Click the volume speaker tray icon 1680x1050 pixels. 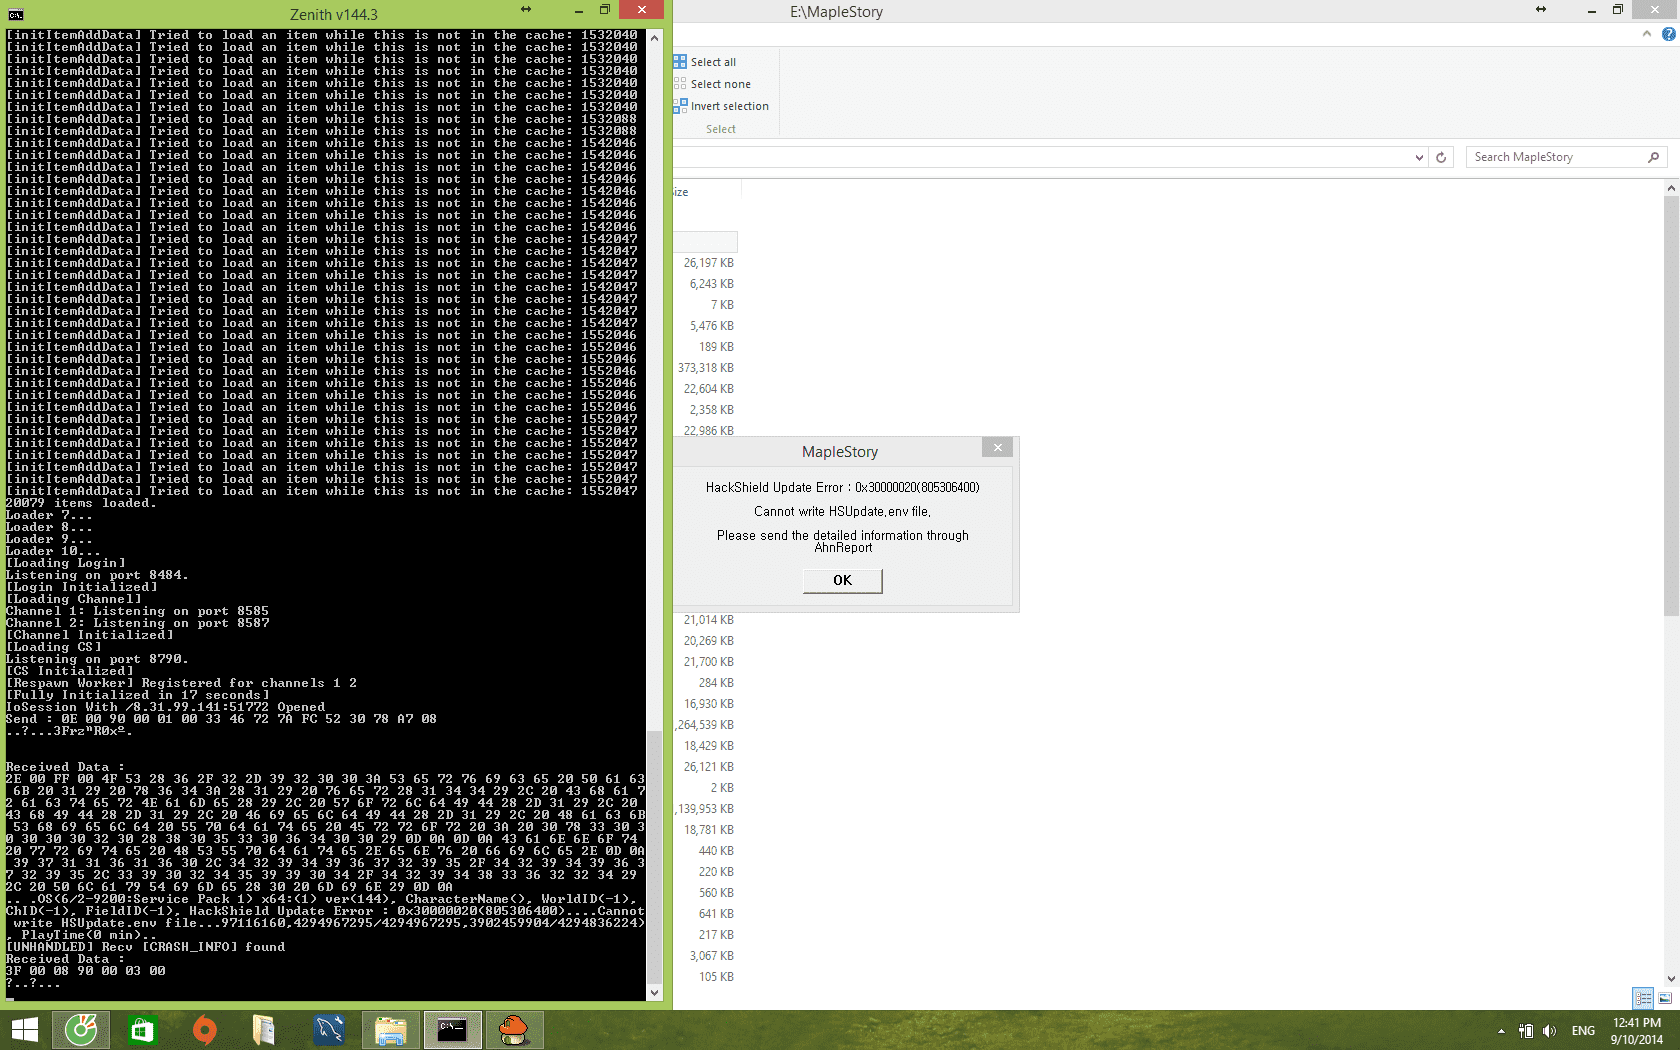point(1549,1031)
